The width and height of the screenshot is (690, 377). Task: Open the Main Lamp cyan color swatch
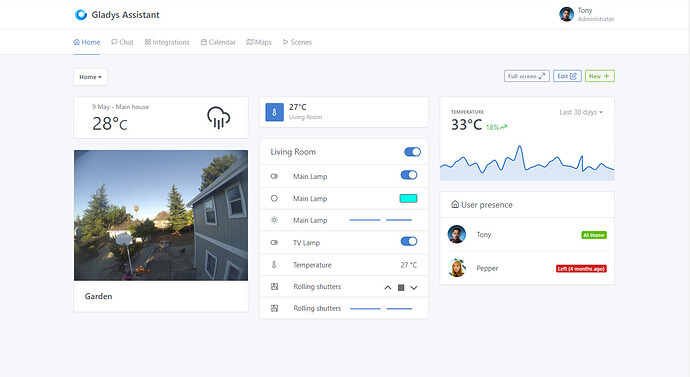click(x=408, y=198)
